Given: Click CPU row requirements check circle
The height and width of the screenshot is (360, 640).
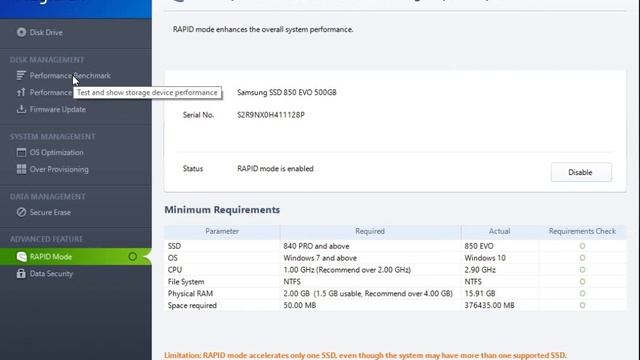Looking at the screenshot, I should click(x=582, y=270).
